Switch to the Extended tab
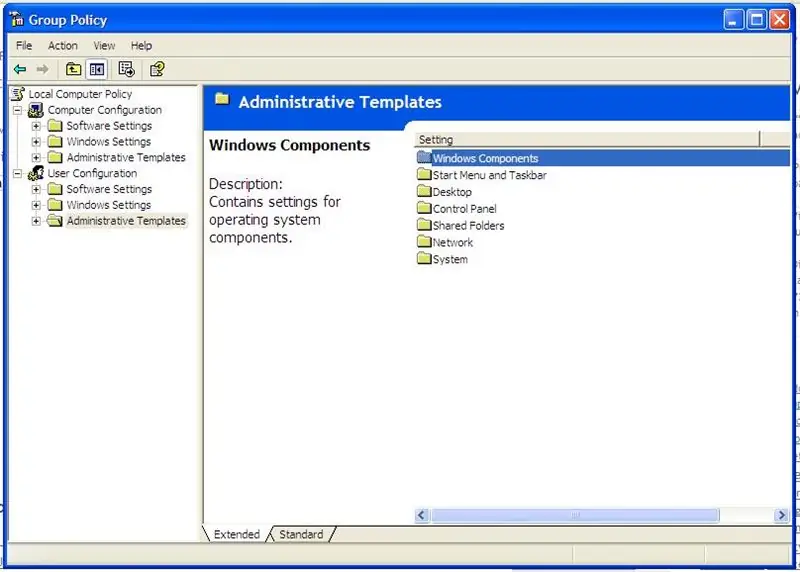 (236, 534)
